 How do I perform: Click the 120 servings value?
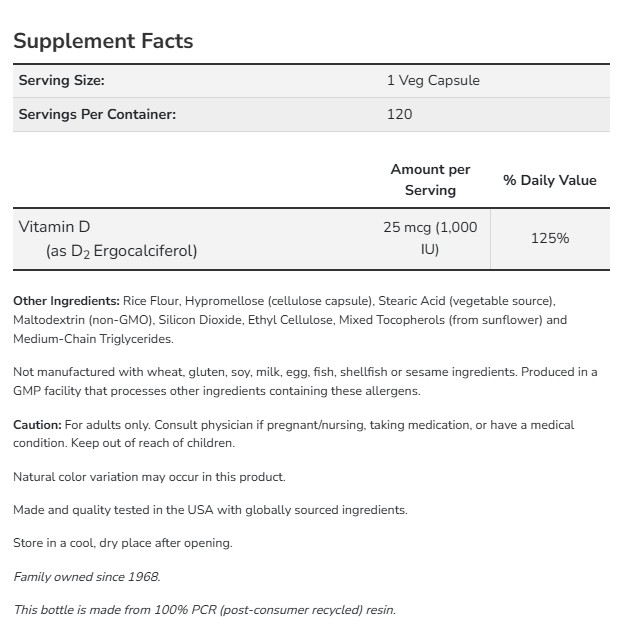[399, 114]
